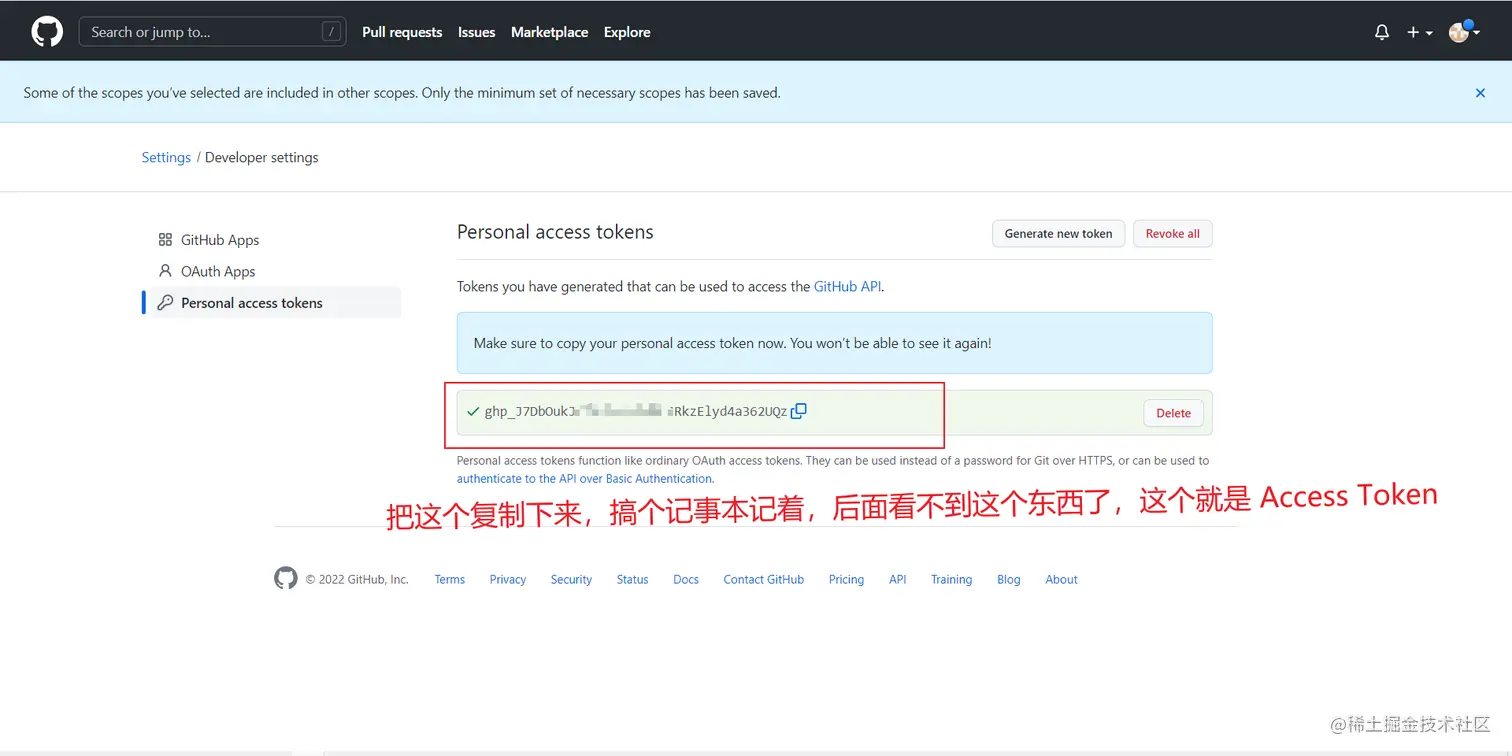Delete the generated token
The width and height of the screenshot is (1512, 756).
click(1174, 413)
